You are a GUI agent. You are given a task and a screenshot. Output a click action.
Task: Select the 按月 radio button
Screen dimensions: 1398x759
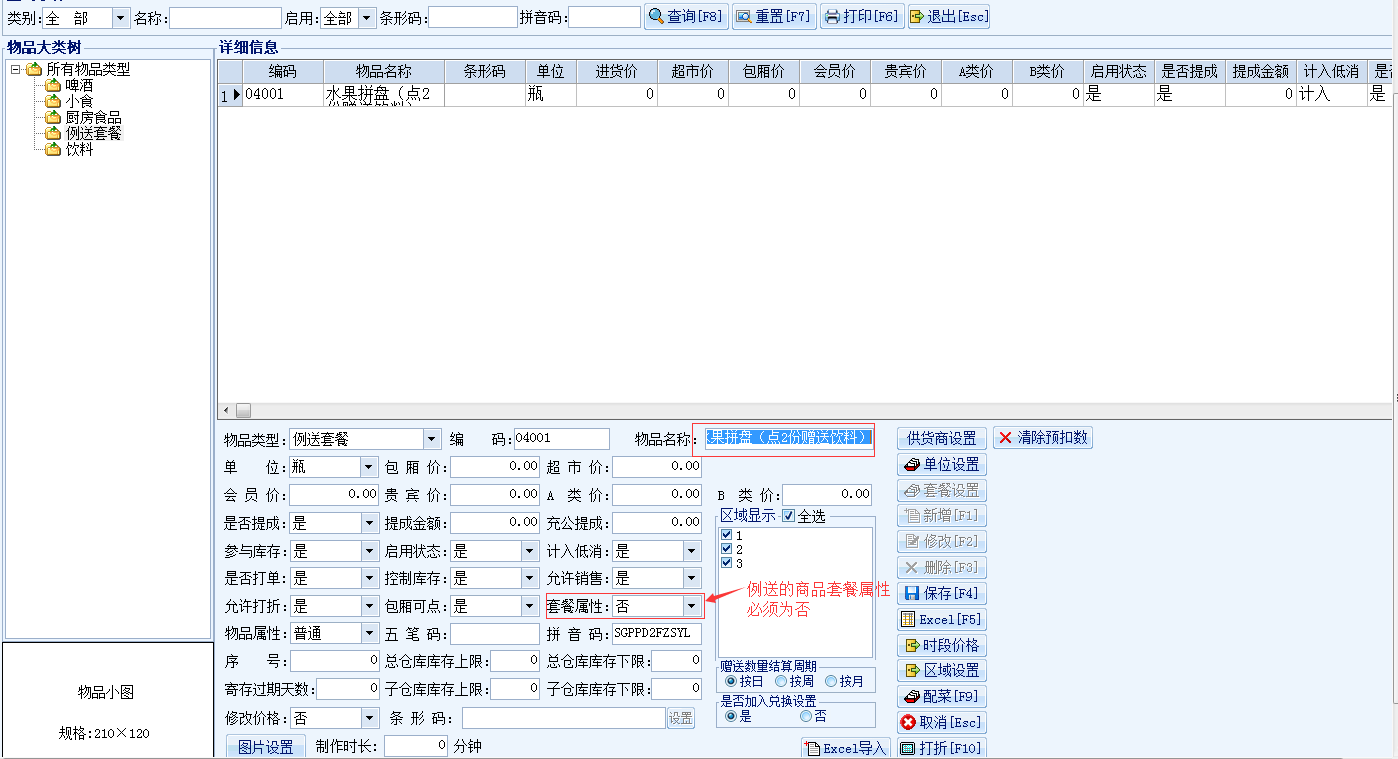(831, 681)
